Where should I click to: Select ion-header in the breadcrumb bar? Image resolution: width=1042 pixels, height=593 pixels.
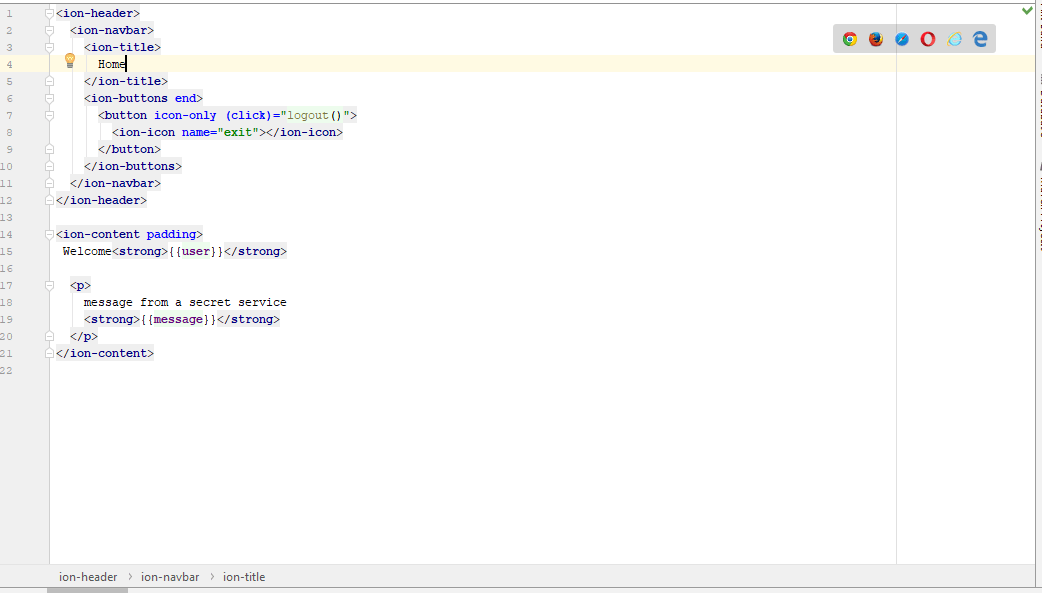[x=88, y=576]
